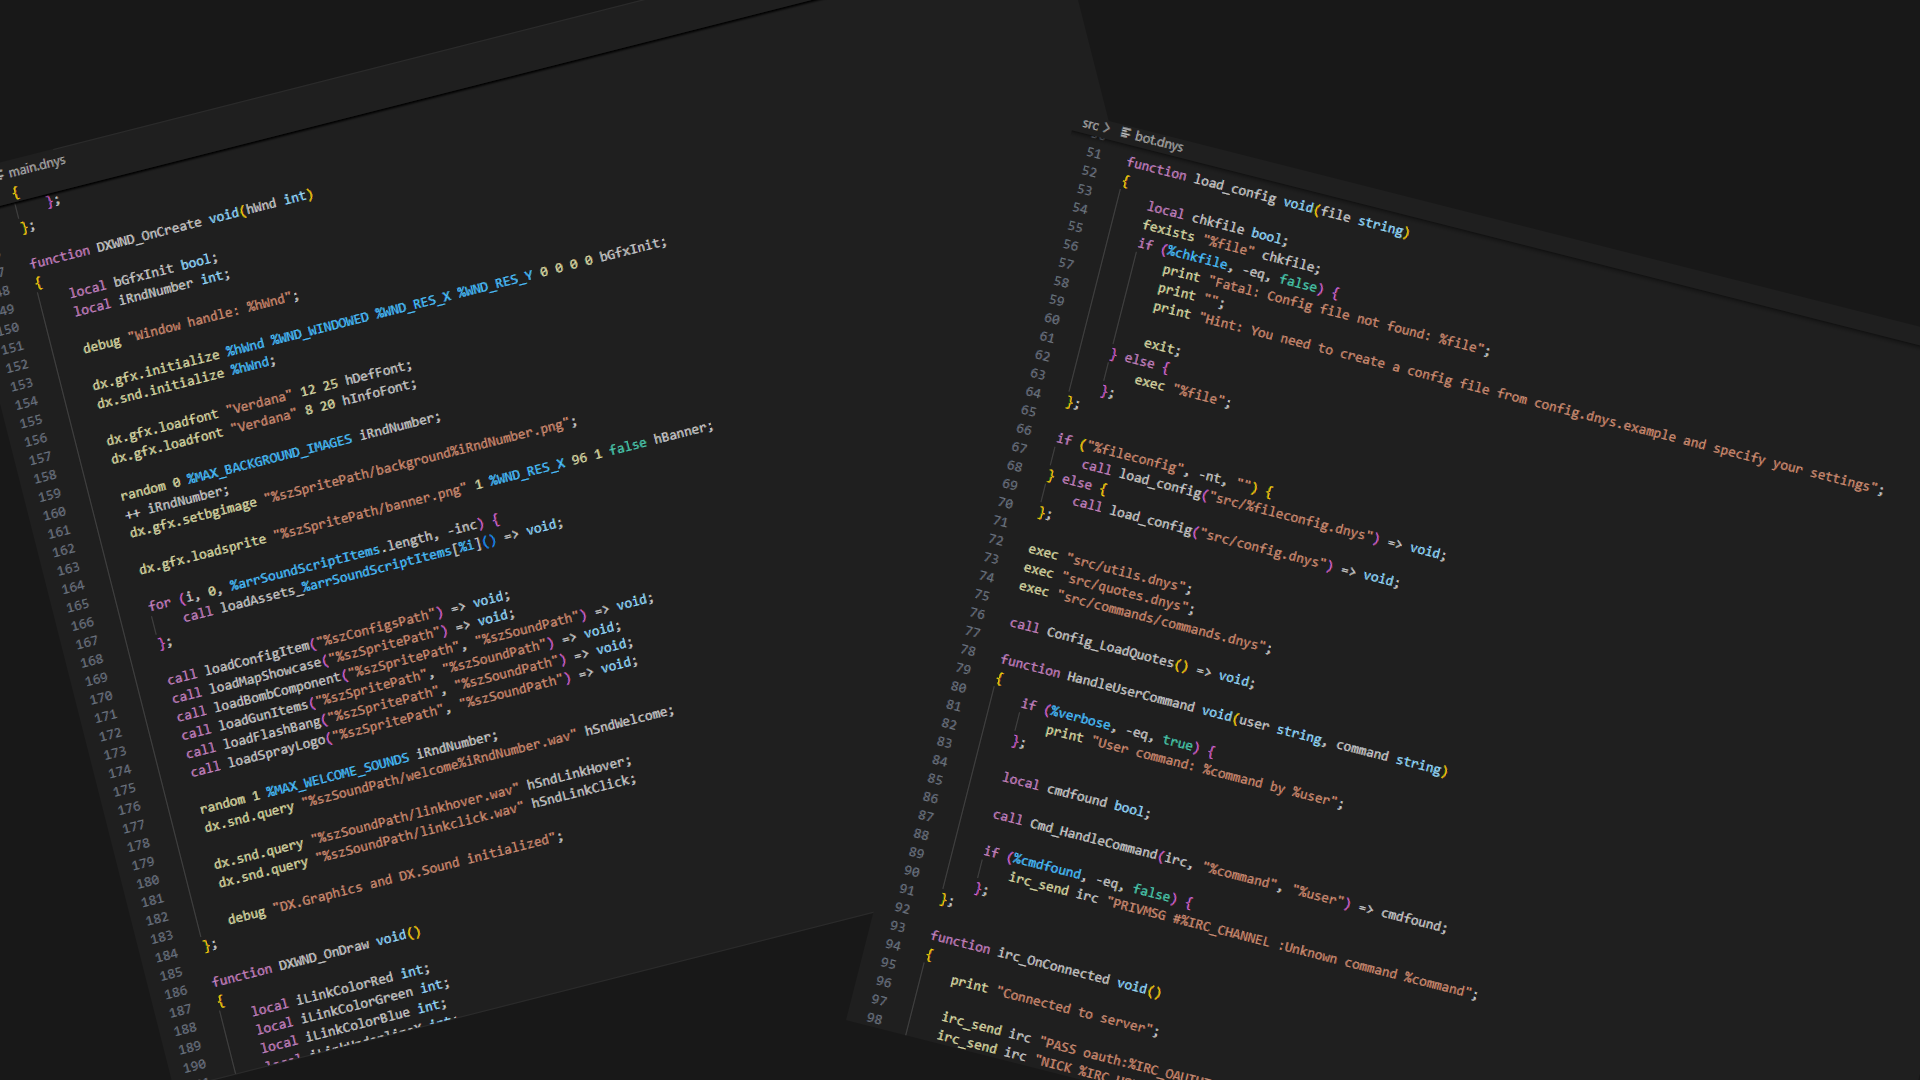1920x1080 pixels.
Task: Switch to the main.dnys tab
Action: pos(37,165)
